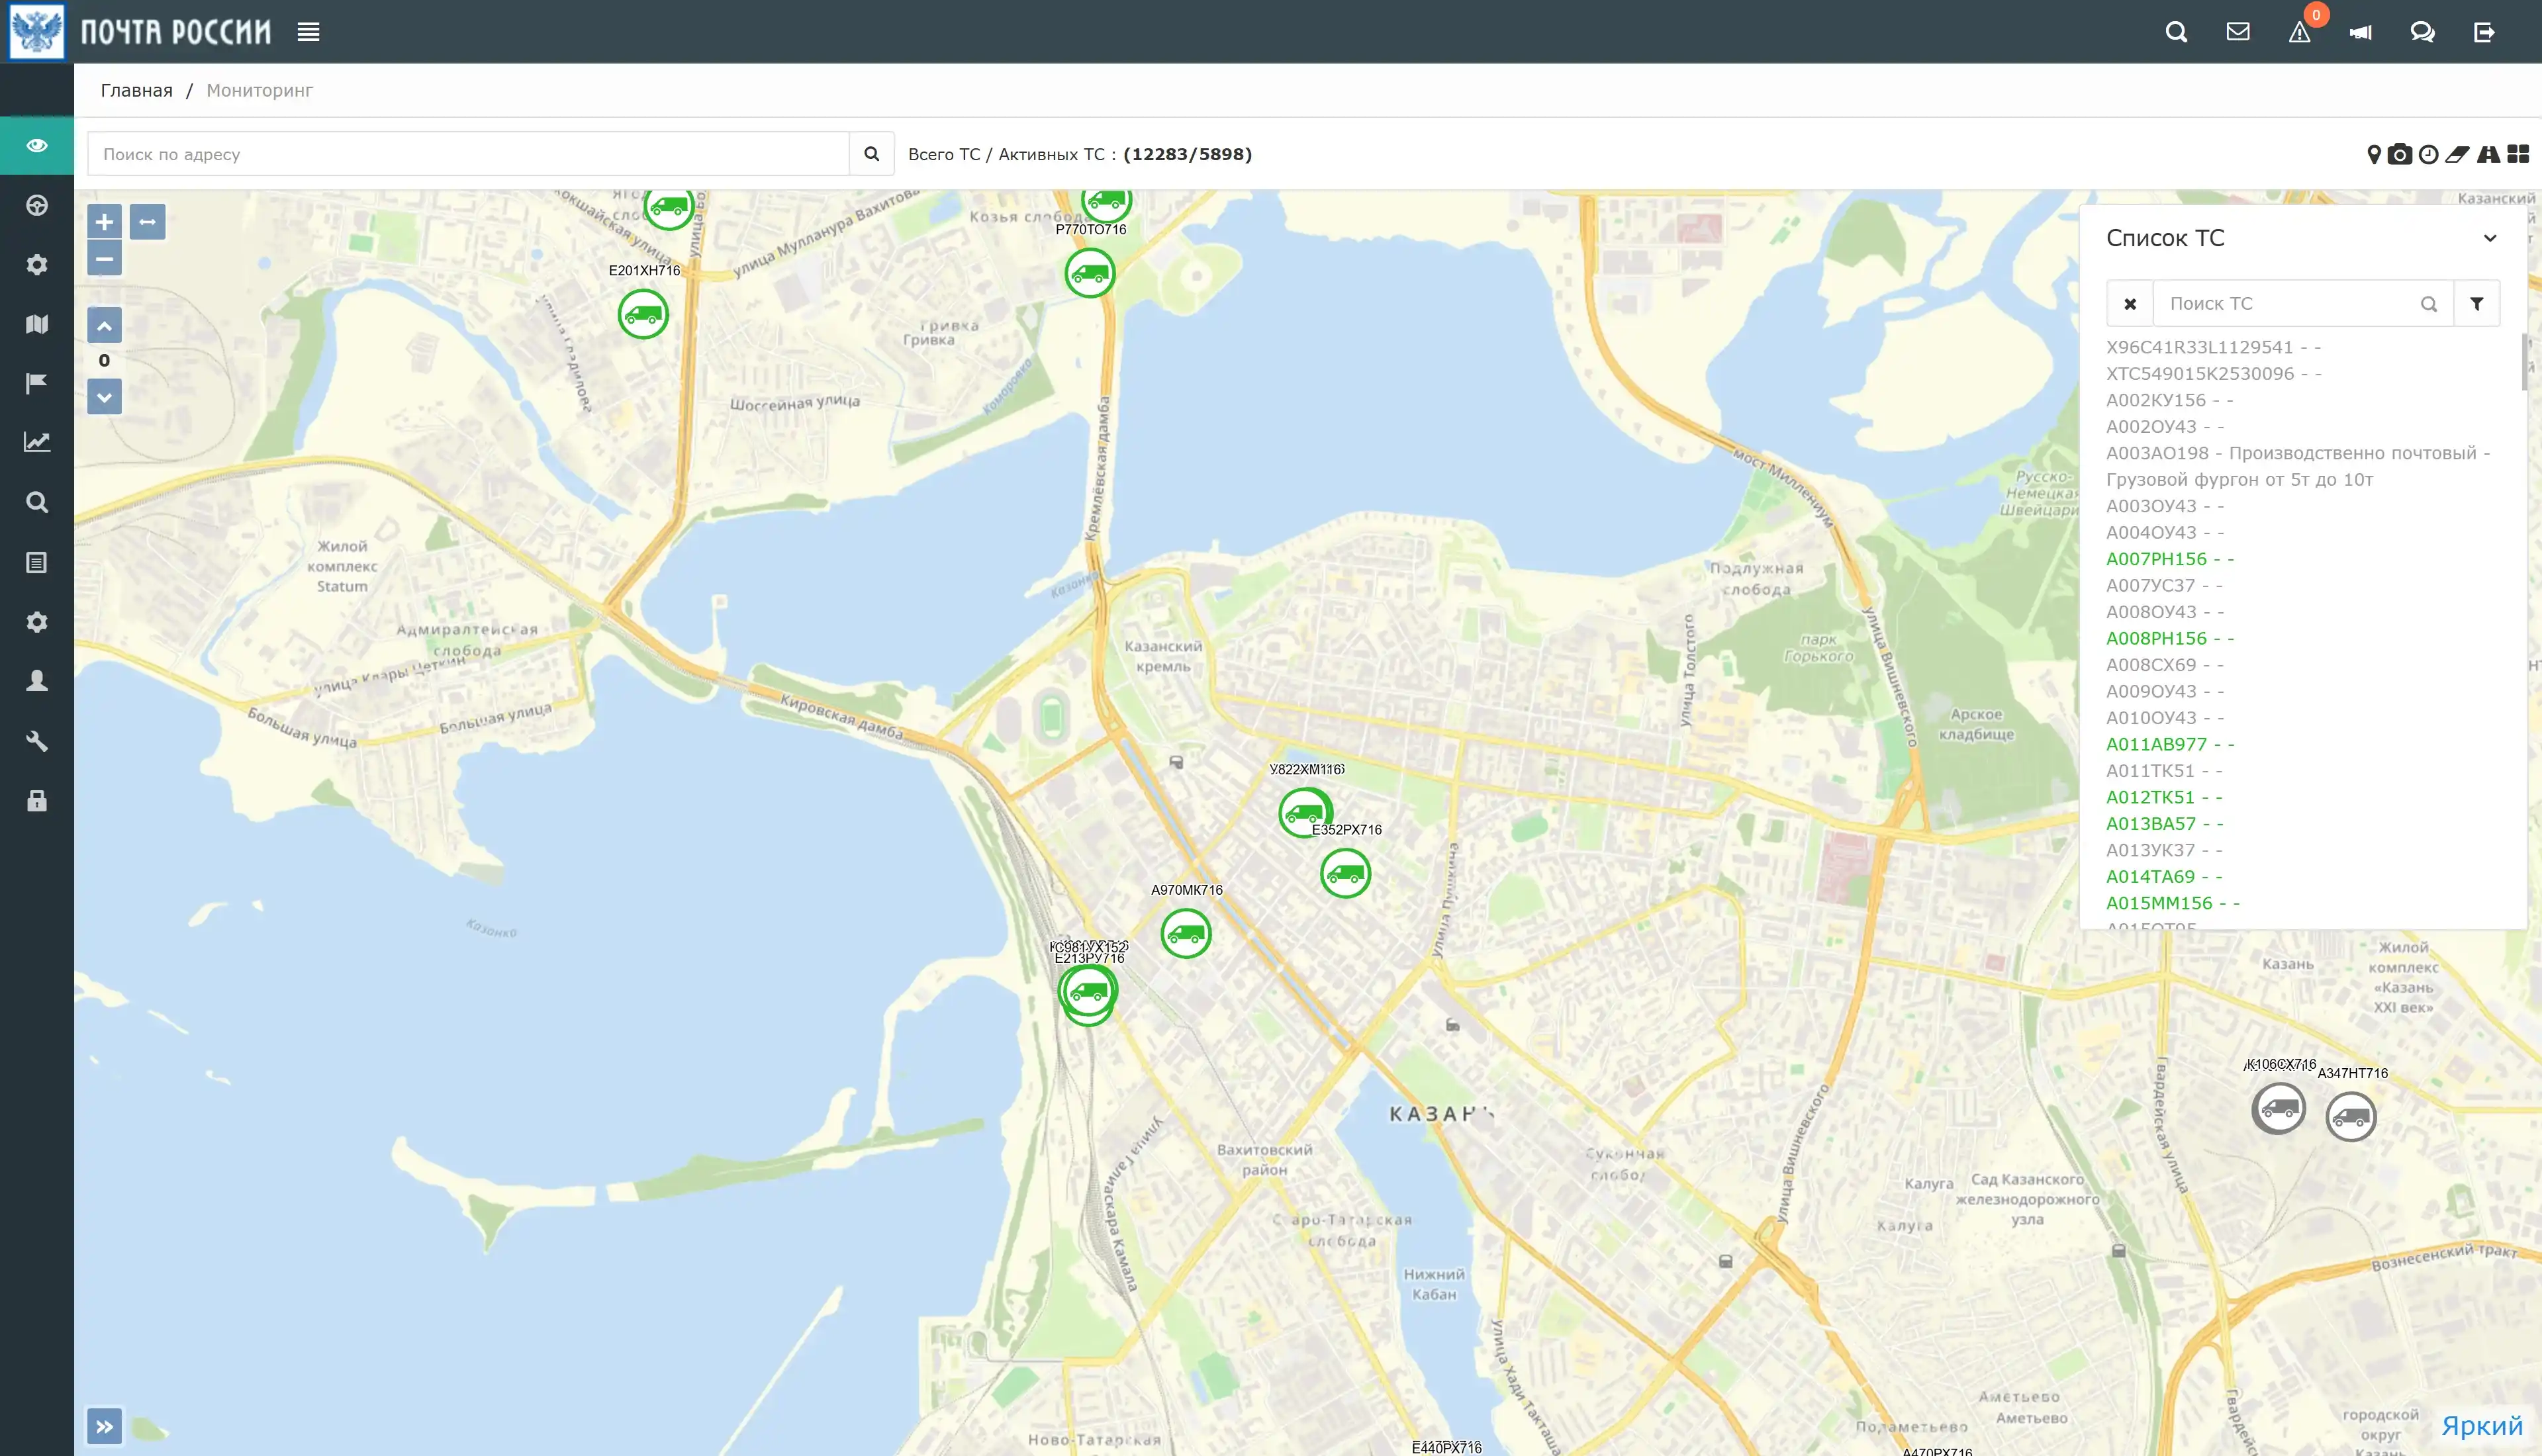Open the megaphone announcements icon
The image size is (2542, 1456).
[x=2361, y=32]
